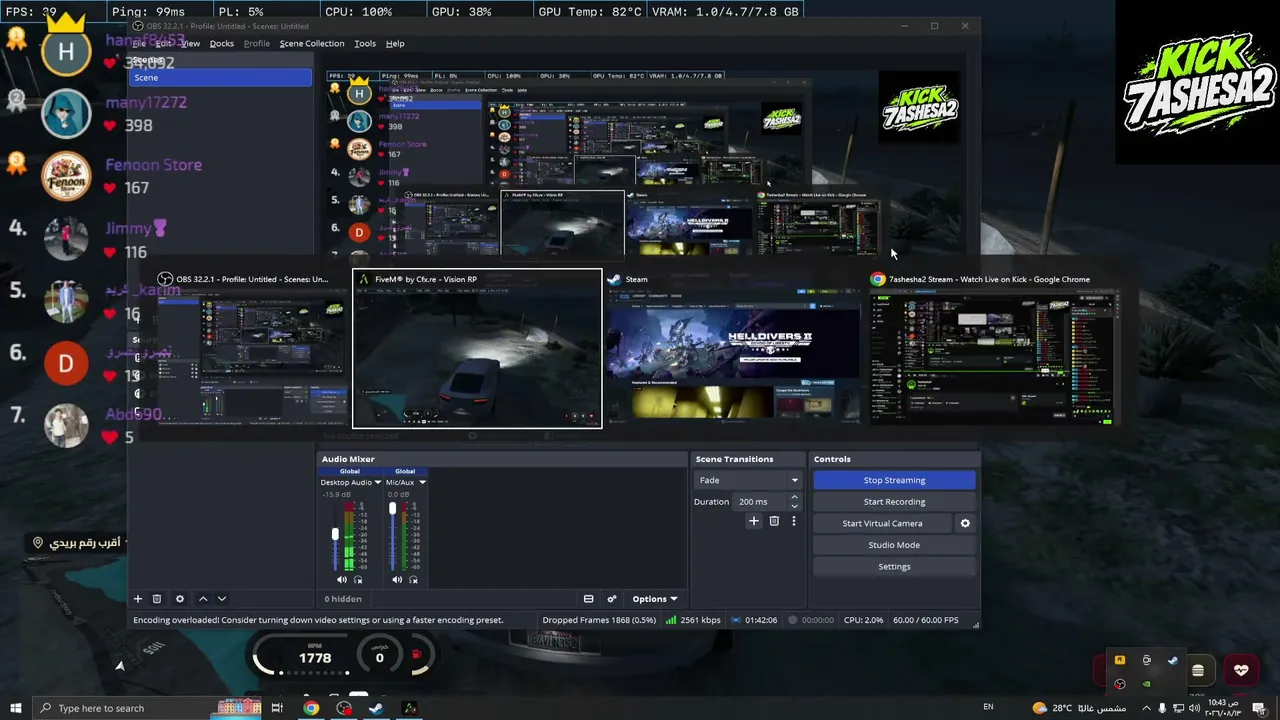Adjust the Desktop Audio volume slider
The width and height of the screenshot is (1280, 720).
pos(335,536)
